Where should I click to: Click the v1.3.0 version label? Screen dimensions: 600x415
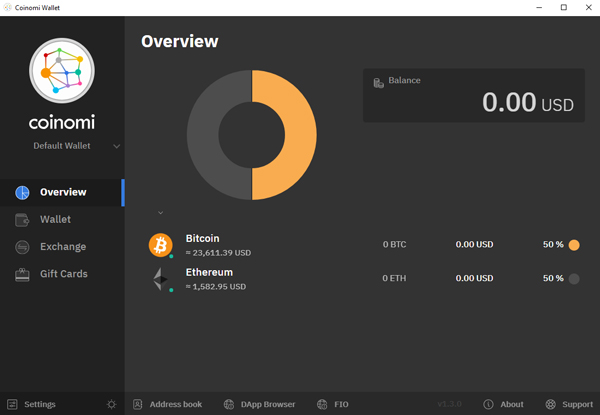coord(450,404)
